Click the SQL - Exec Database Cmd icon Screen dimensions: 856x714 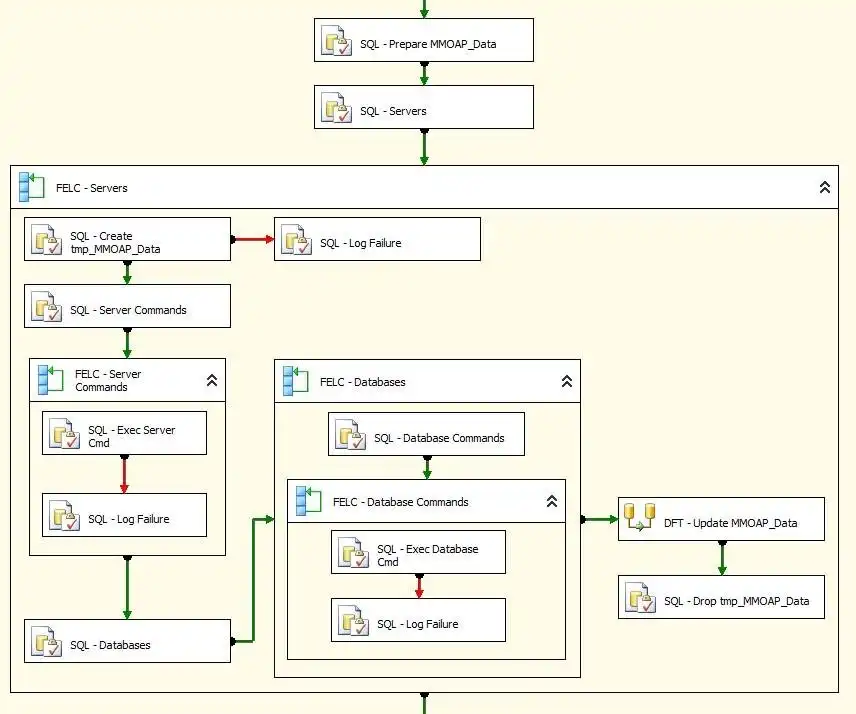(353, 552)
